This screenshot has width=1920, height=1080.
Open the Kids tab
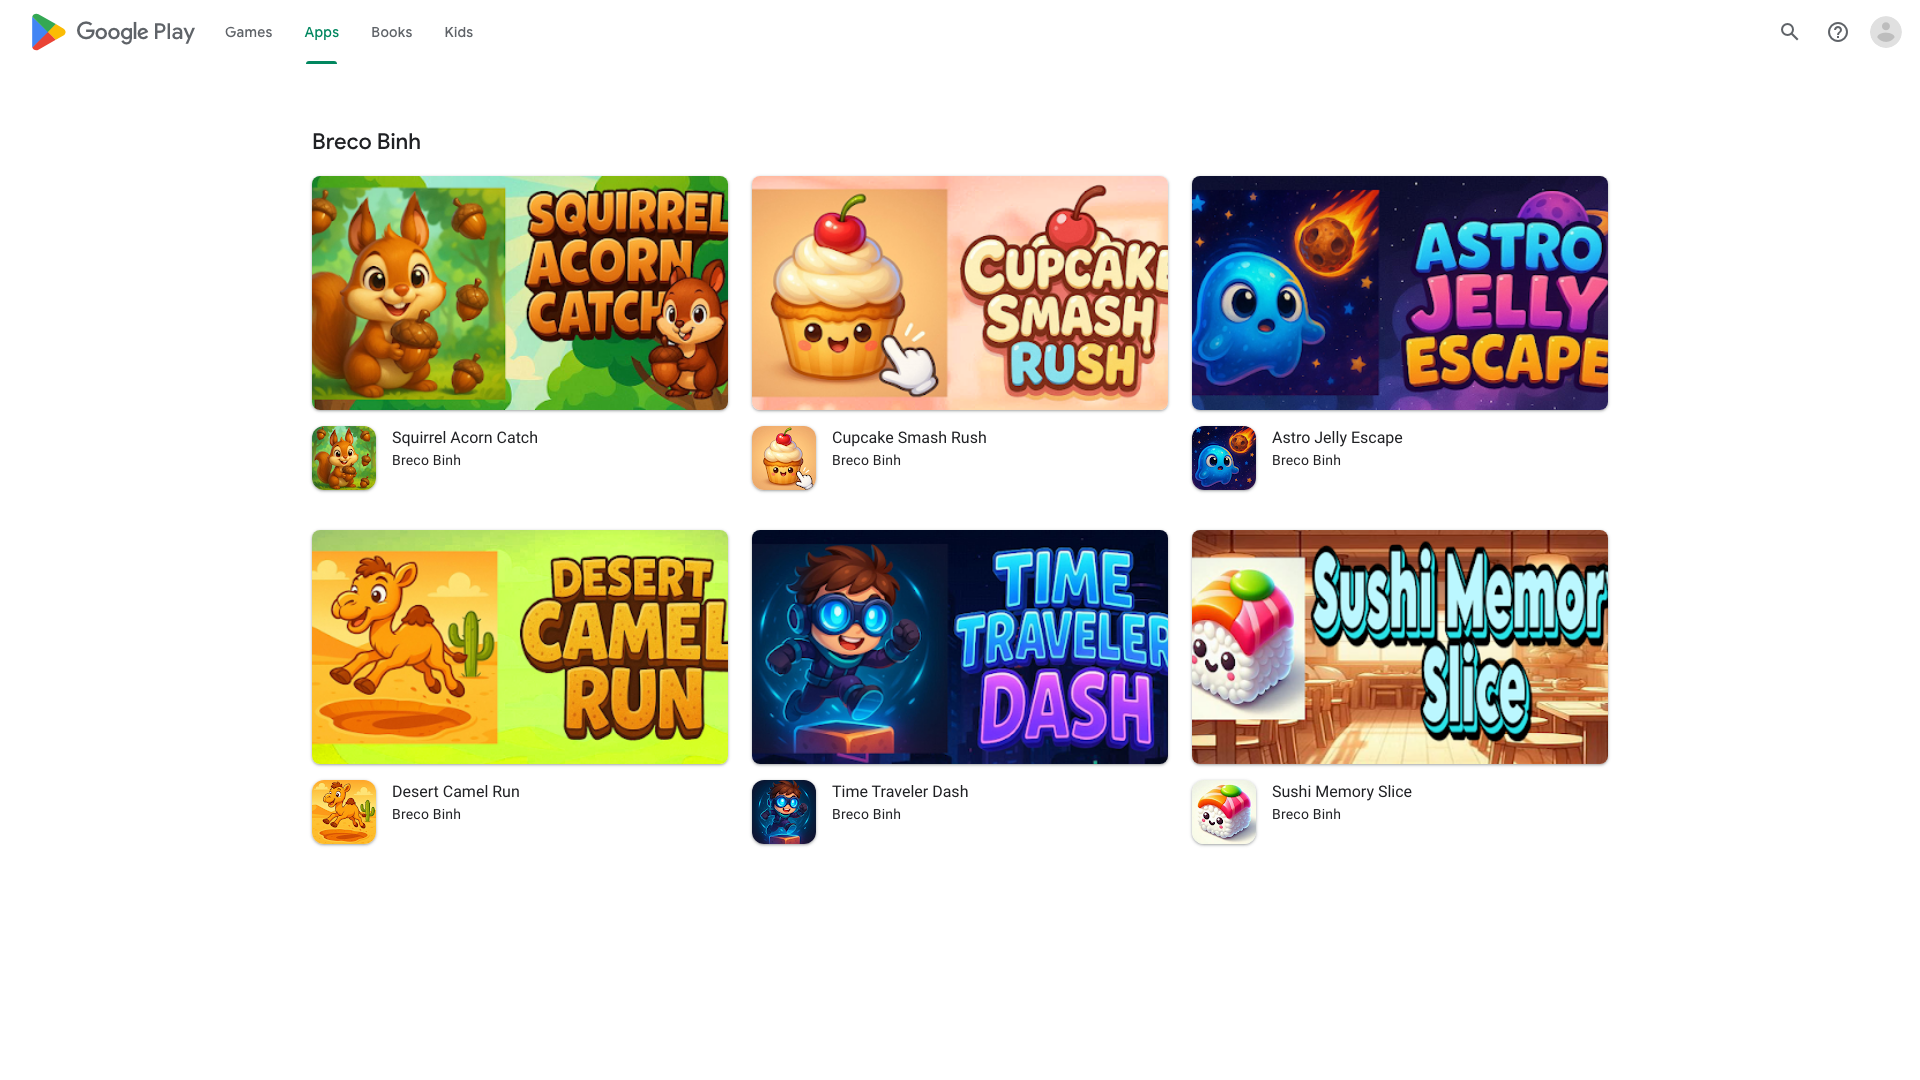[x=459, y=32]
